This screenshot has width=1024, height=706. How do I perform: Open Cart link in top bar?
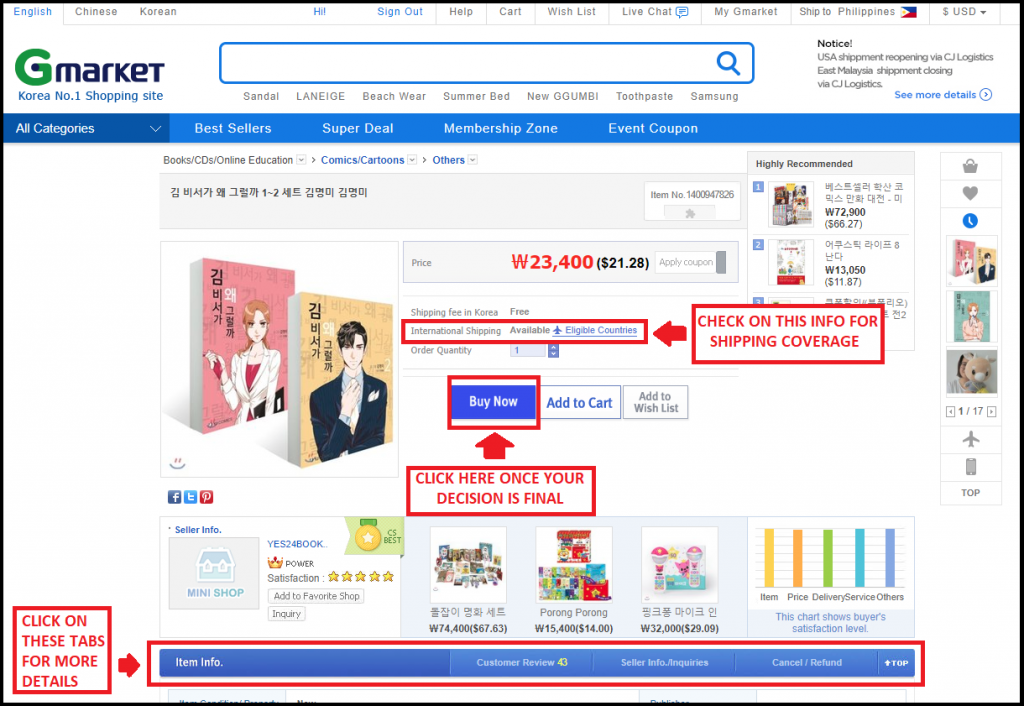(510, 12)
